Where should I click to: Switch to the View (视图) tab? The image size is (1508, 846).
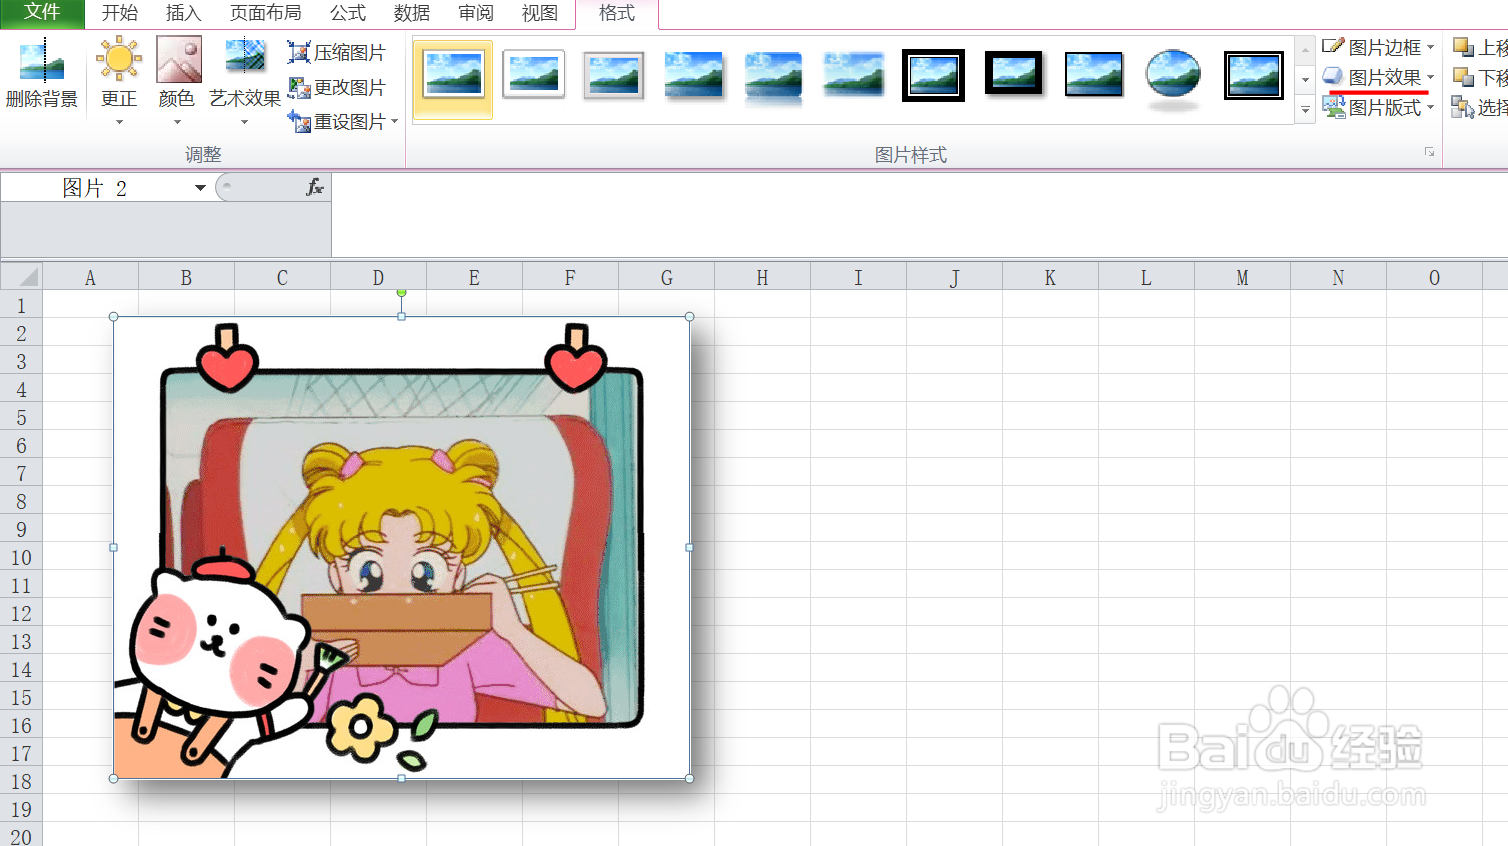[540, 13]
